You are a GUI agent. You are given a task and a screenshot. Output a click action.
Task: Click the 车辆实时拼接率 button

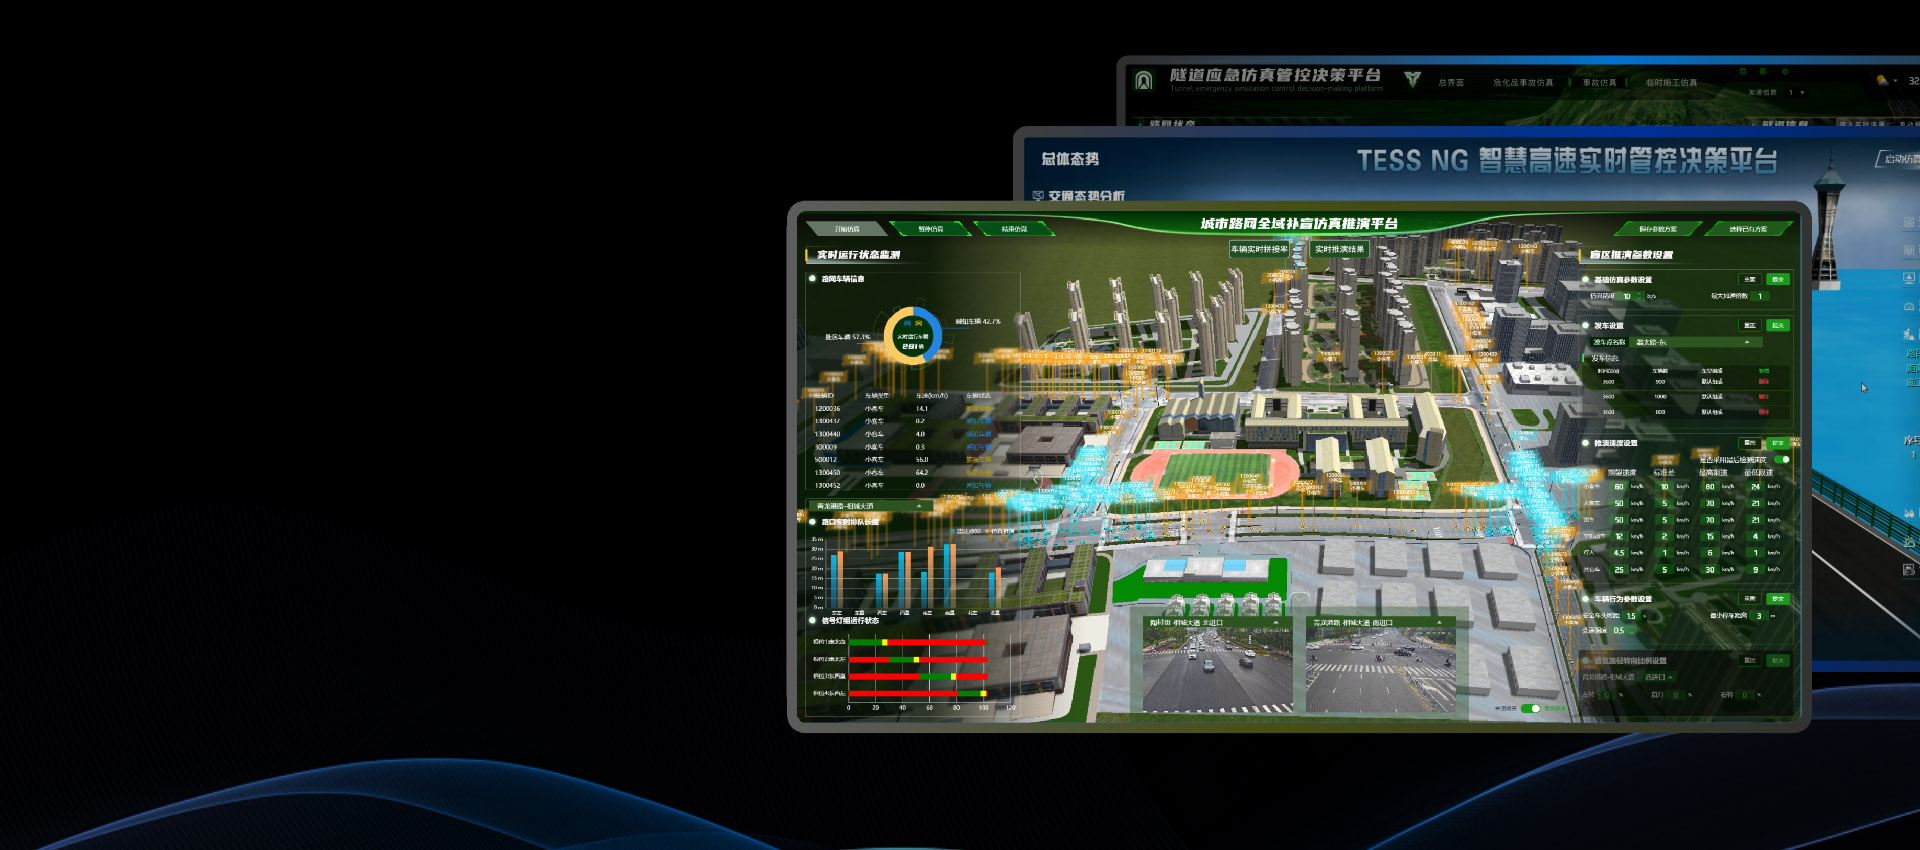coord(1259,249)
